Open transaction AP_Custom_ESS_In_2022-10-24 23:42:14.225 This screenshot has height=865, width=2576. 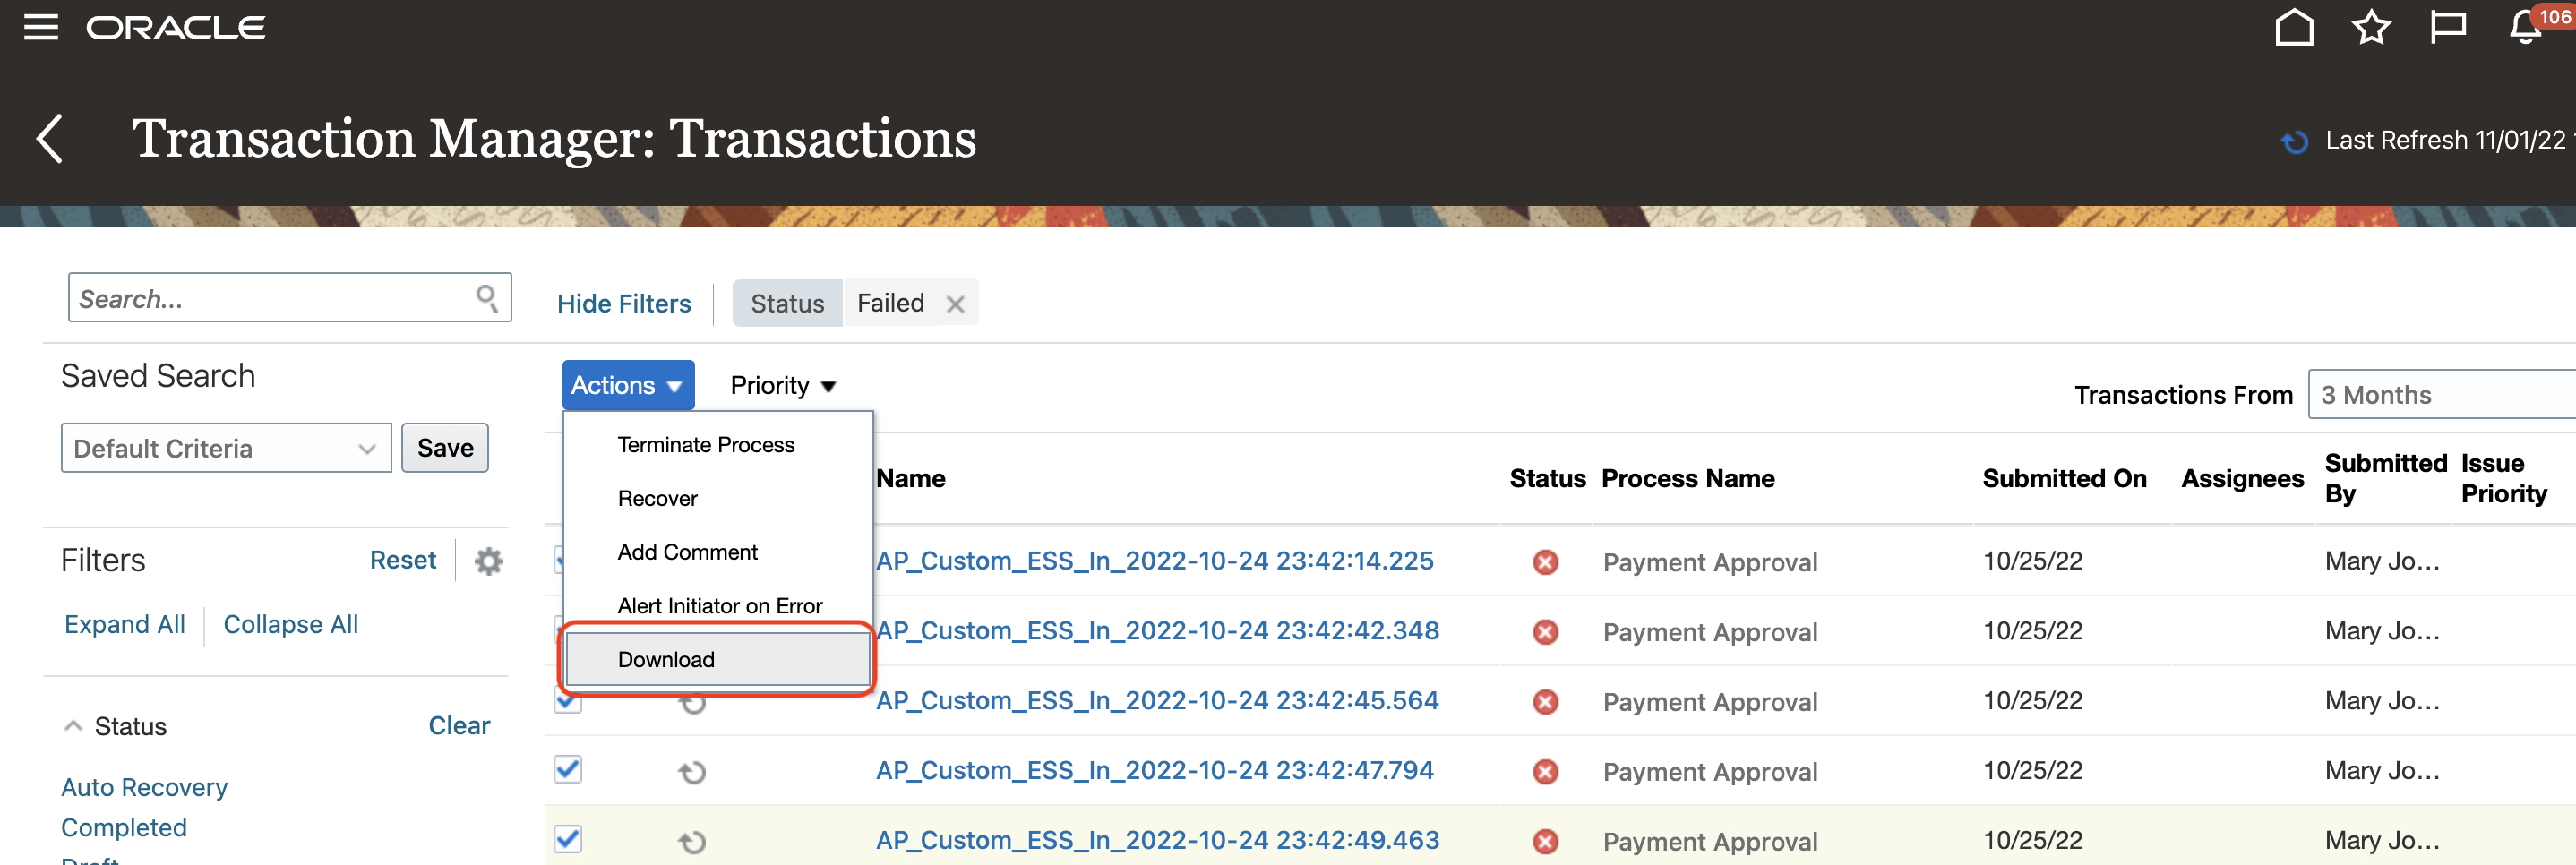point(1154,561)
